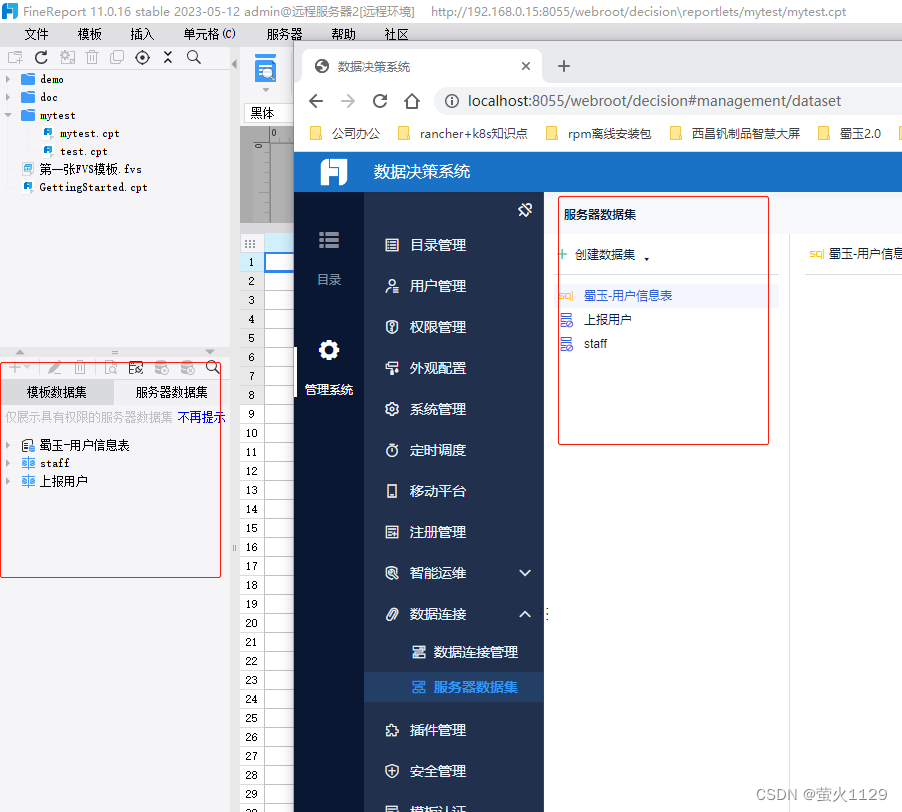Screen dimensions: 902x812
Task: Click the blue preview report icon
Action: [265, 68]
